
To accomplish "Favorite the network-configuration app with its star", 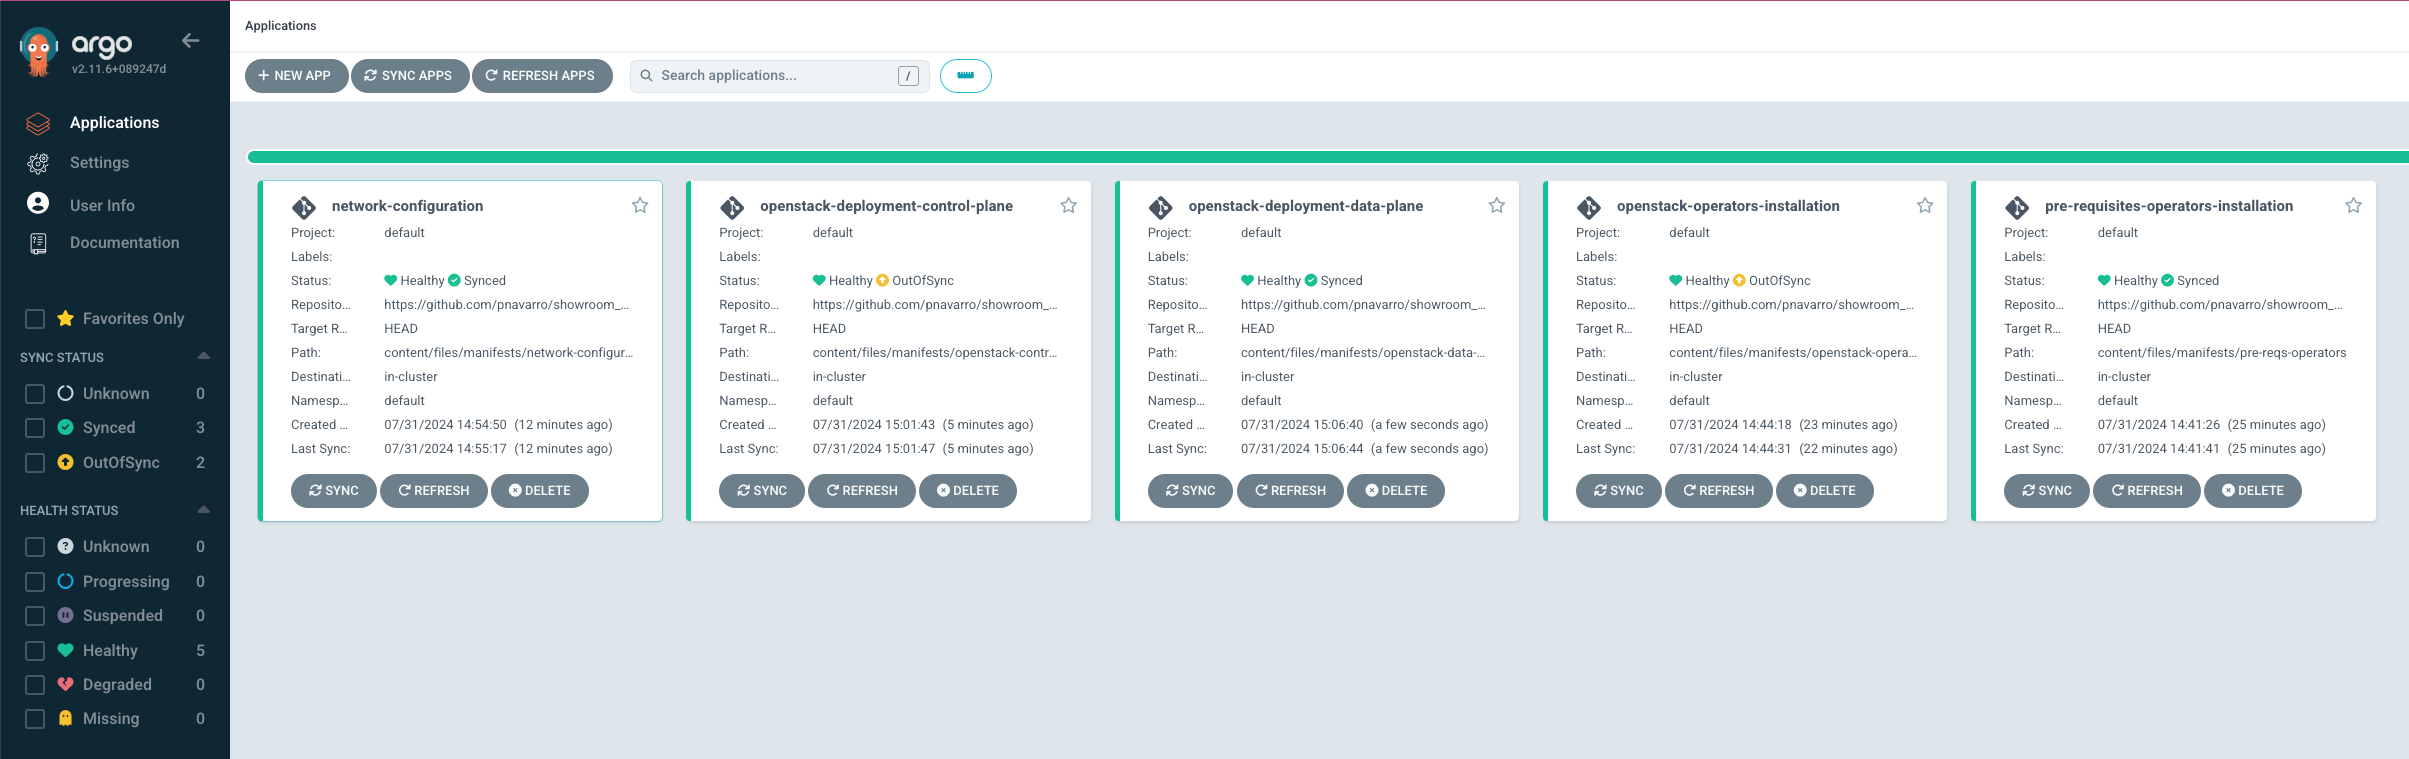I will tap(640, 205).
